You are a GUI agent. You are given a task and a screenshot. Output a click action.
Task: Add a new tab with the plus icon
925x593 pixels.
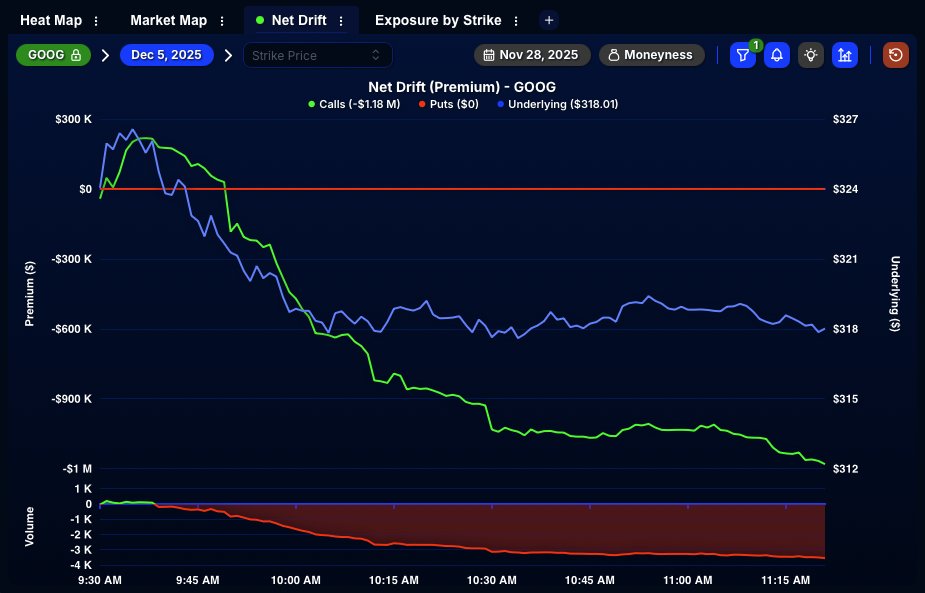547,19
